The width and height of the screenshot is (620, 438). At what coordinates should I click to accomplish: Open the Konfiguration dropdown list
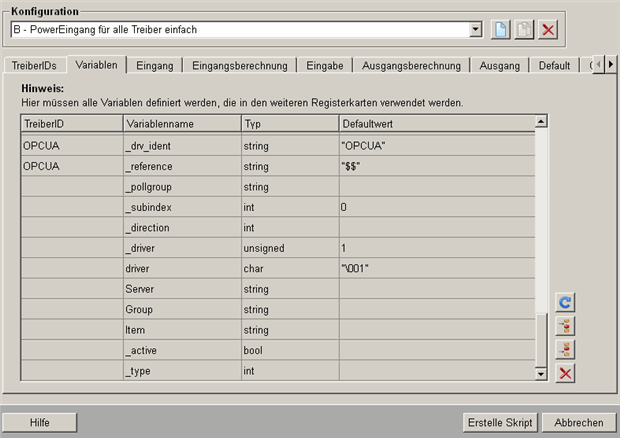475,30
